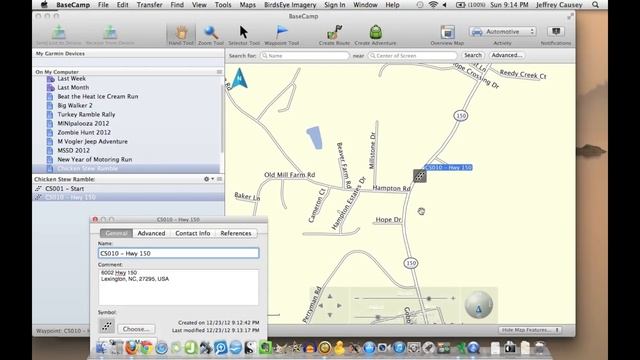Screen dimensions: 640x360
Task: Pan map right with the arrow control
Action: [x=339, y=305]
